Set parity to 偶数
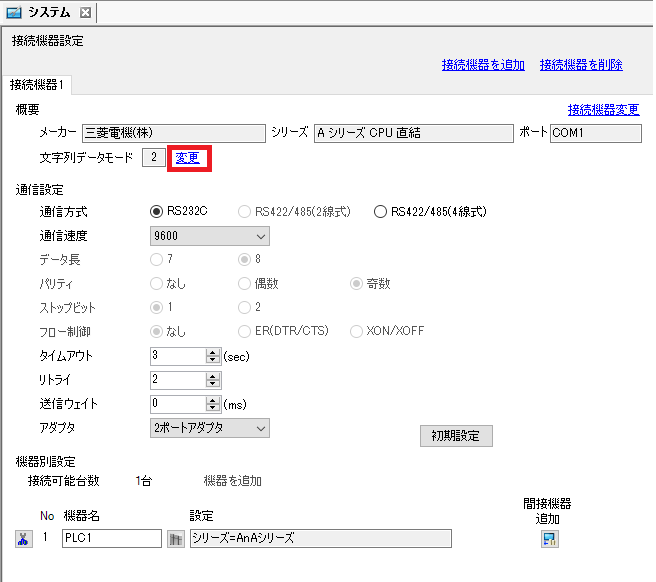 pos(244,284)
